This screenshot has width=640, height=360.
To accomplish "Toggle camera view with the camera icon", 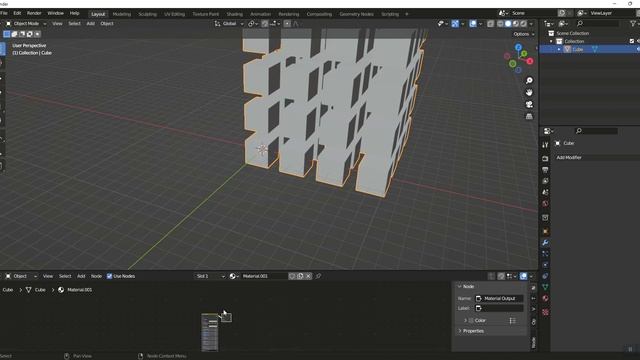I will [529, 104].
